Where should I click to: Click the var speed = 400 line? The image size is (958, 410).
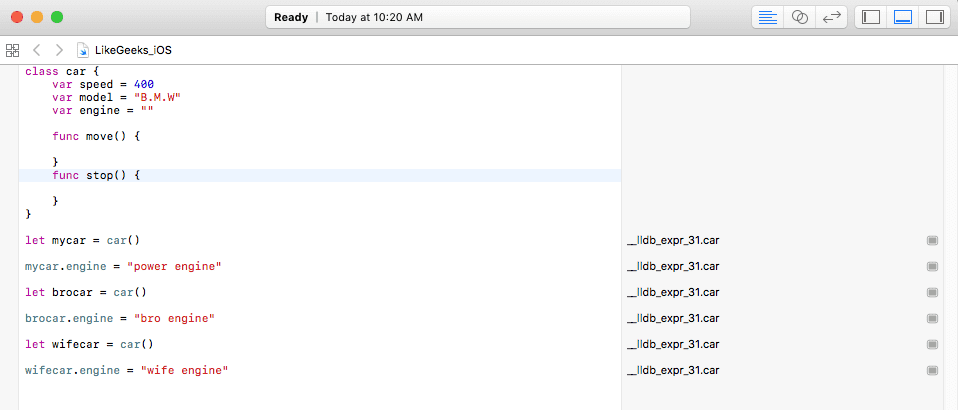(x=103, y=84)
